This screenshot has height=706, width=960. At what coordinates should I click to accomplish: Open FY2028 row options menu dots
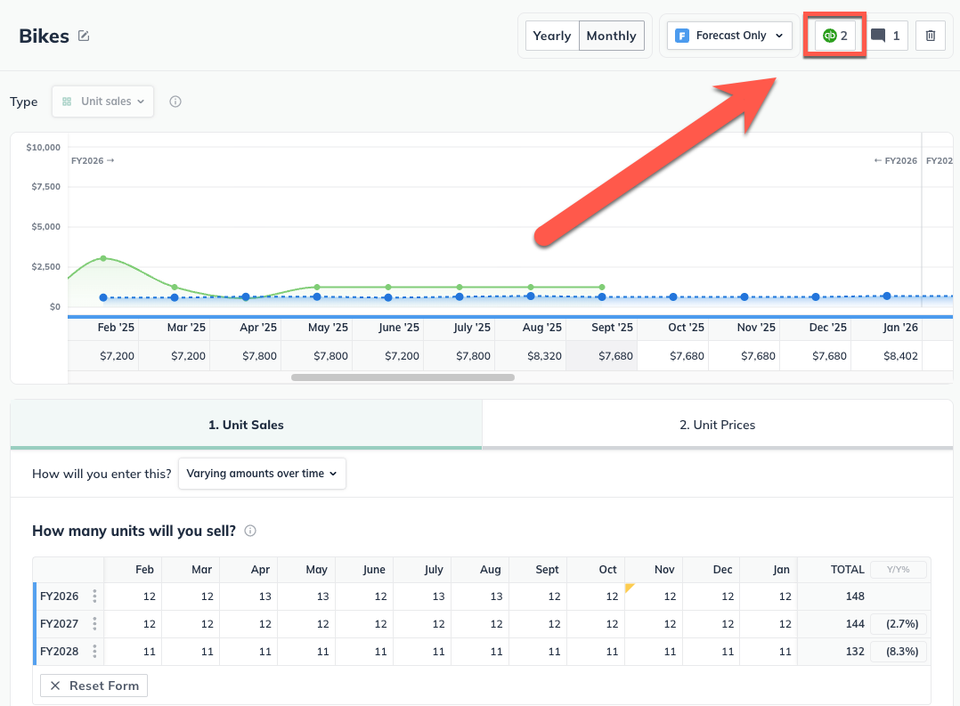[x=94, y=651]
